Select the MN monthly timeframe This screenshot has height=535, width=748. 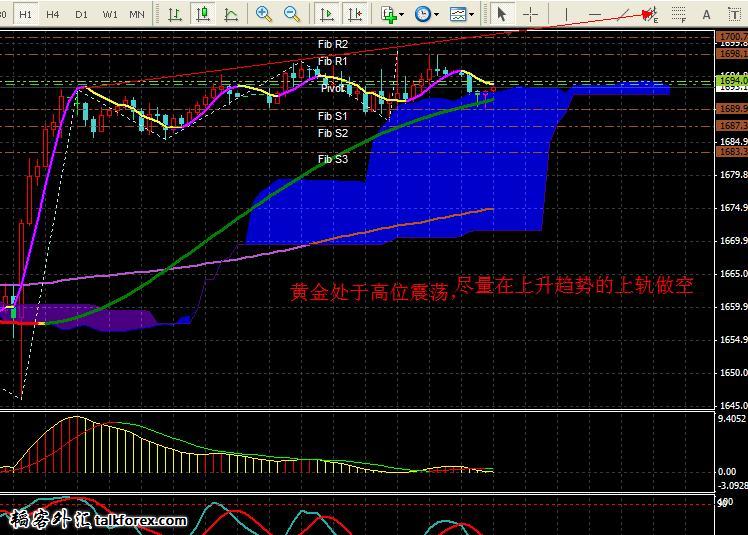click(137, 14)
